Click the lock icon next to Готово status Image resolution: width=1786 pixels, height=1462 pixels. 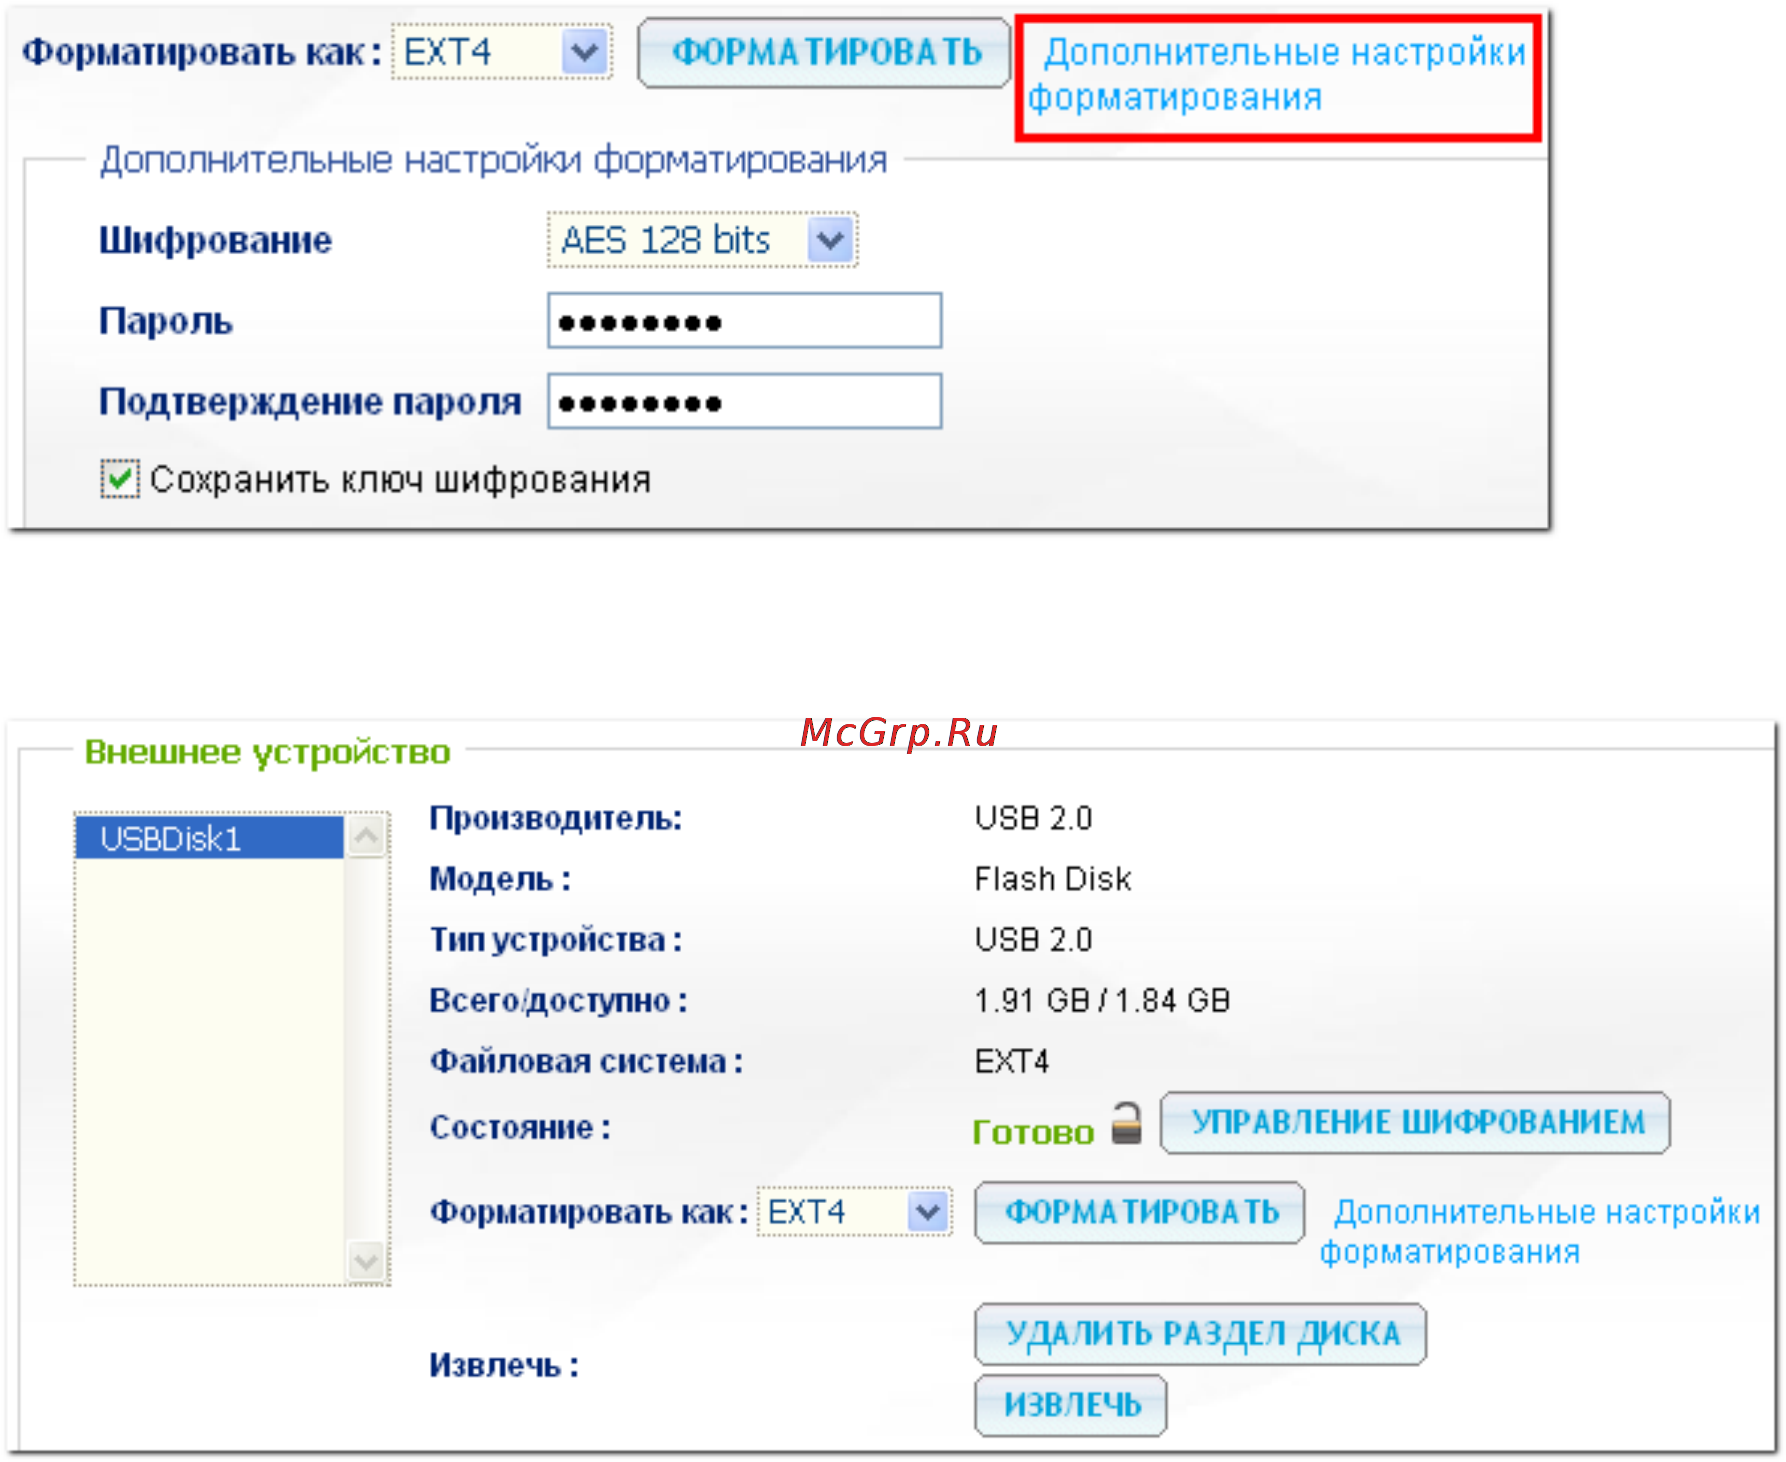(1127, 1124)
